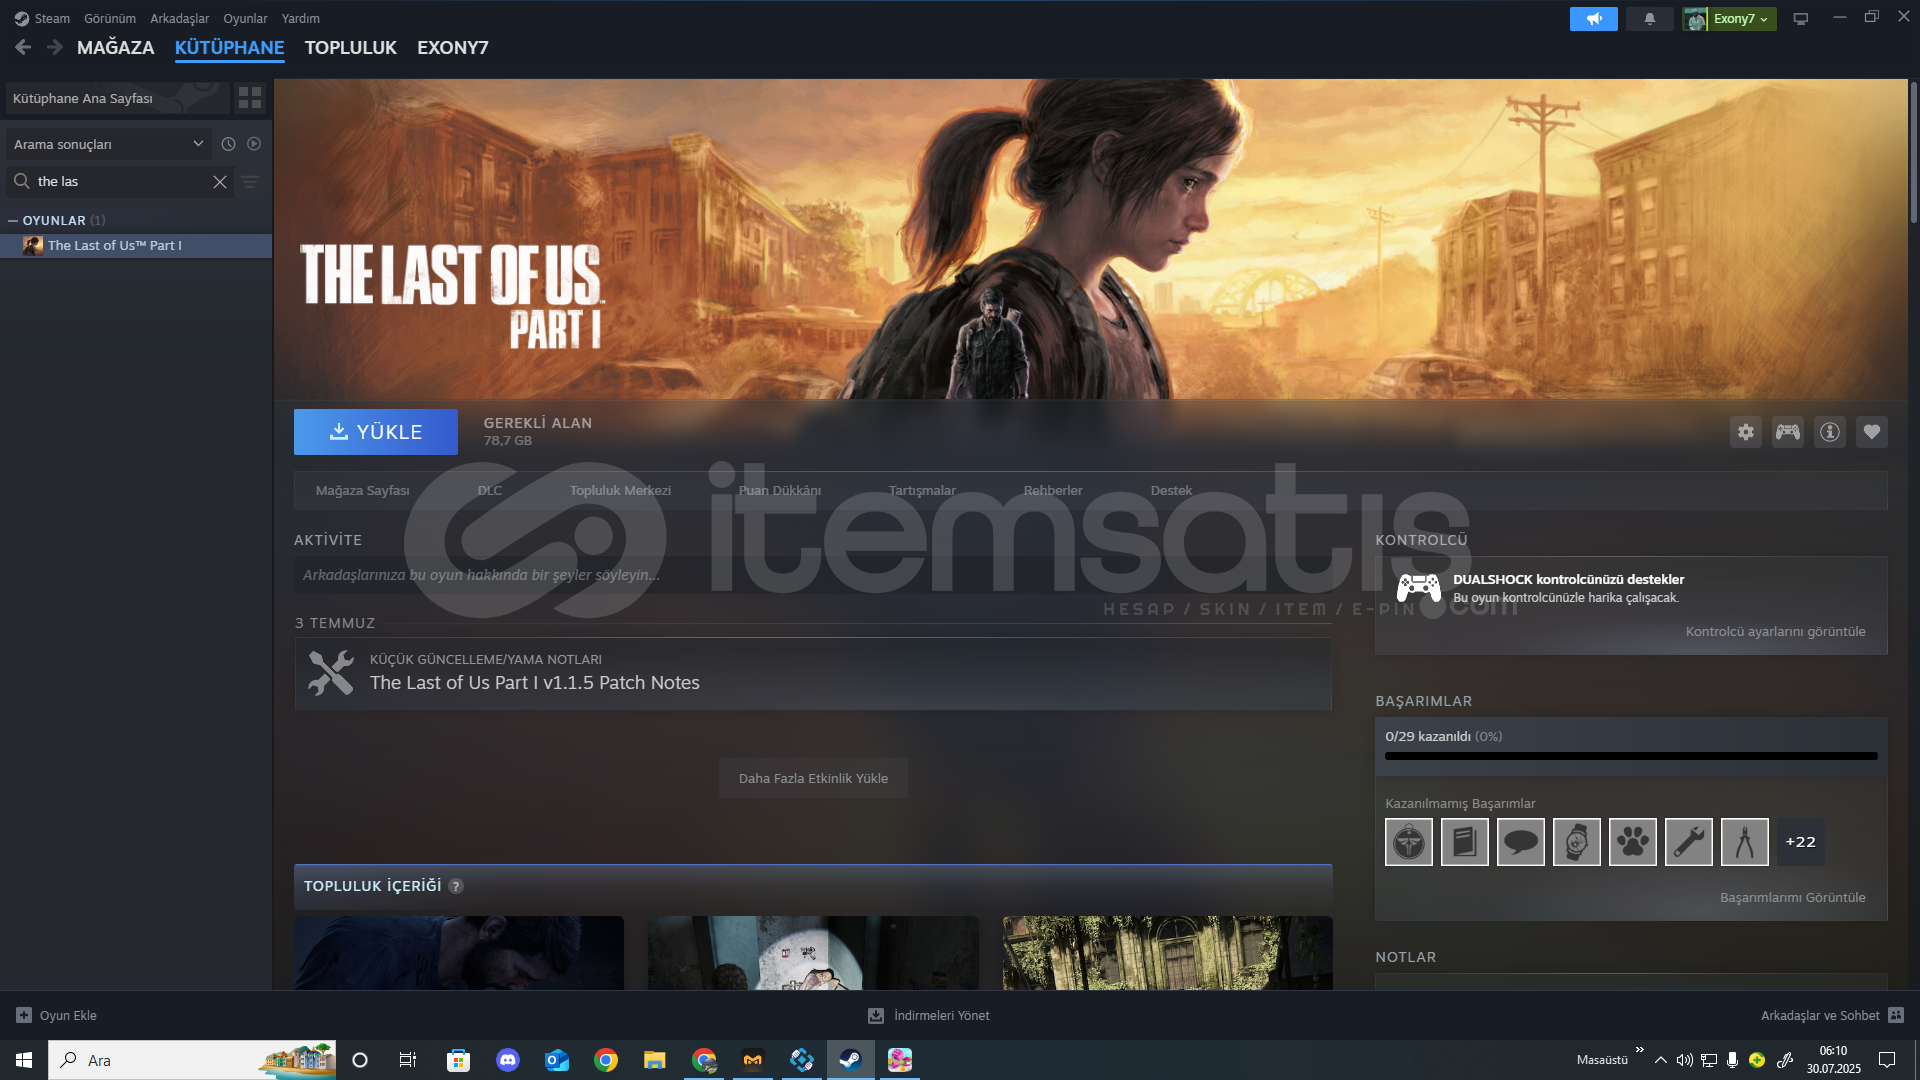The image size is (1920, 1080).
Task: Select the wristwatch achievement icon
Action: (x=1577, y=842)
